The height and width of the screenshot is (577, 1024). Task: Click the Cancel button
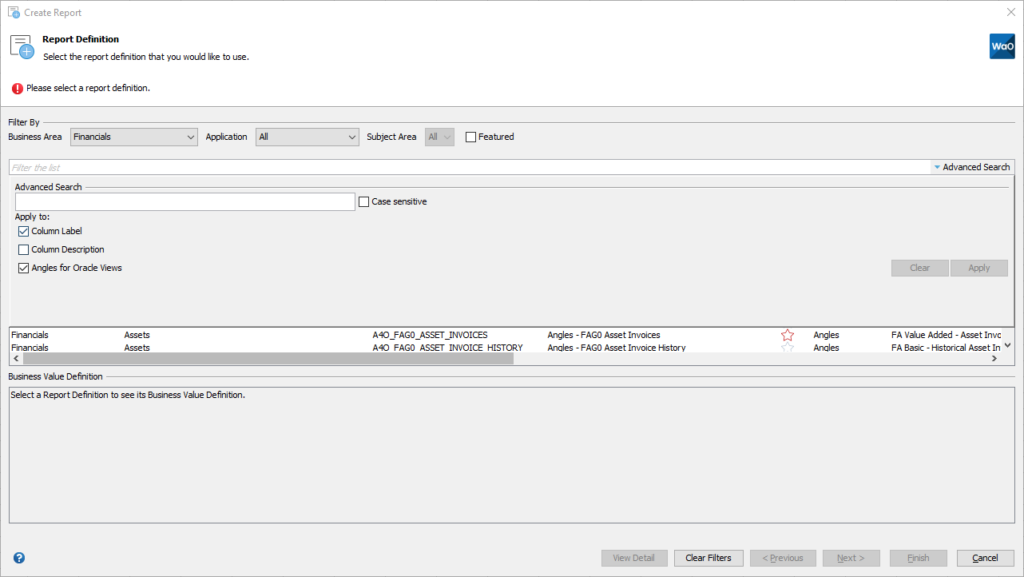pos(985,558)
